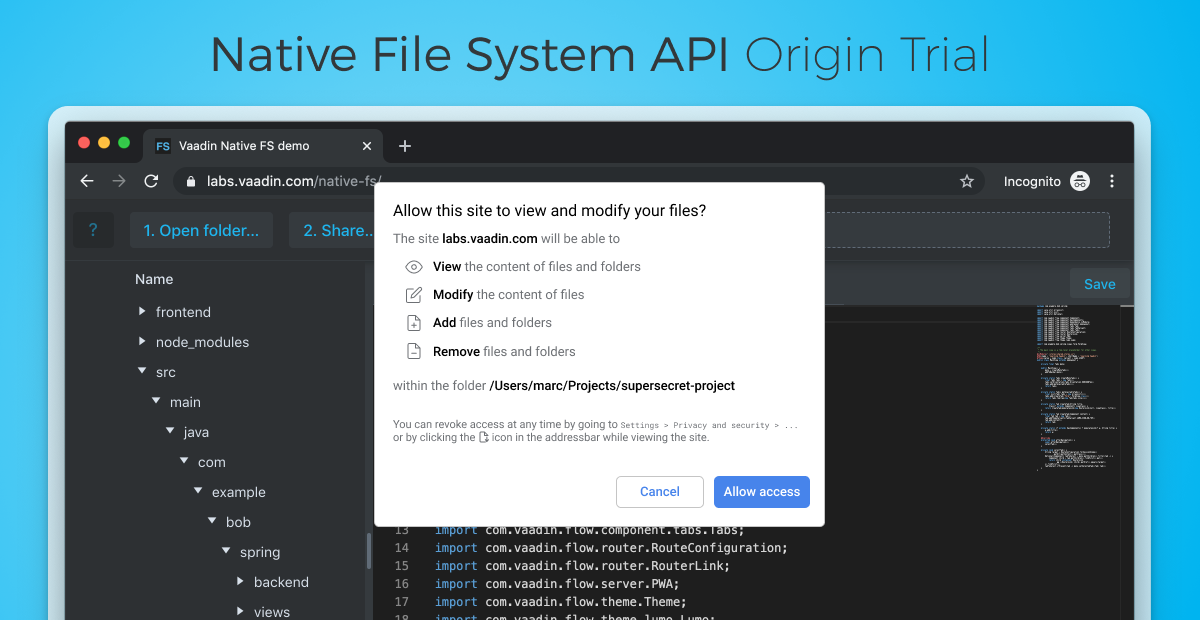Expand the backend folder arrow
1200x620 pixels.
click(240, 582)
